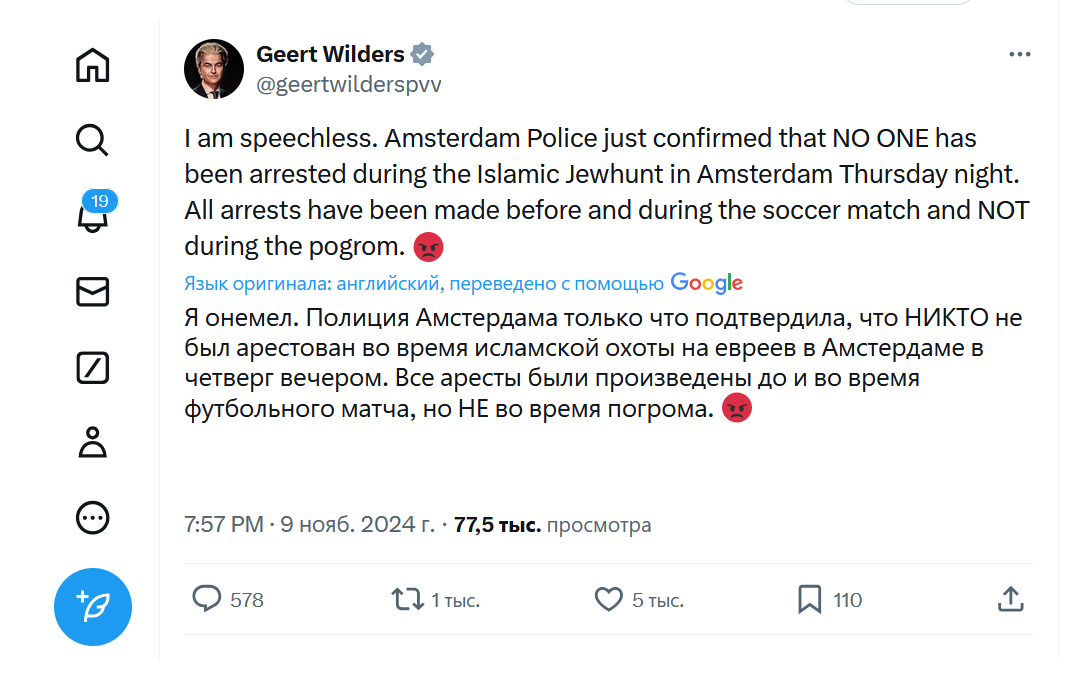Click the @geertwilderspvv handle

[349, 85]
